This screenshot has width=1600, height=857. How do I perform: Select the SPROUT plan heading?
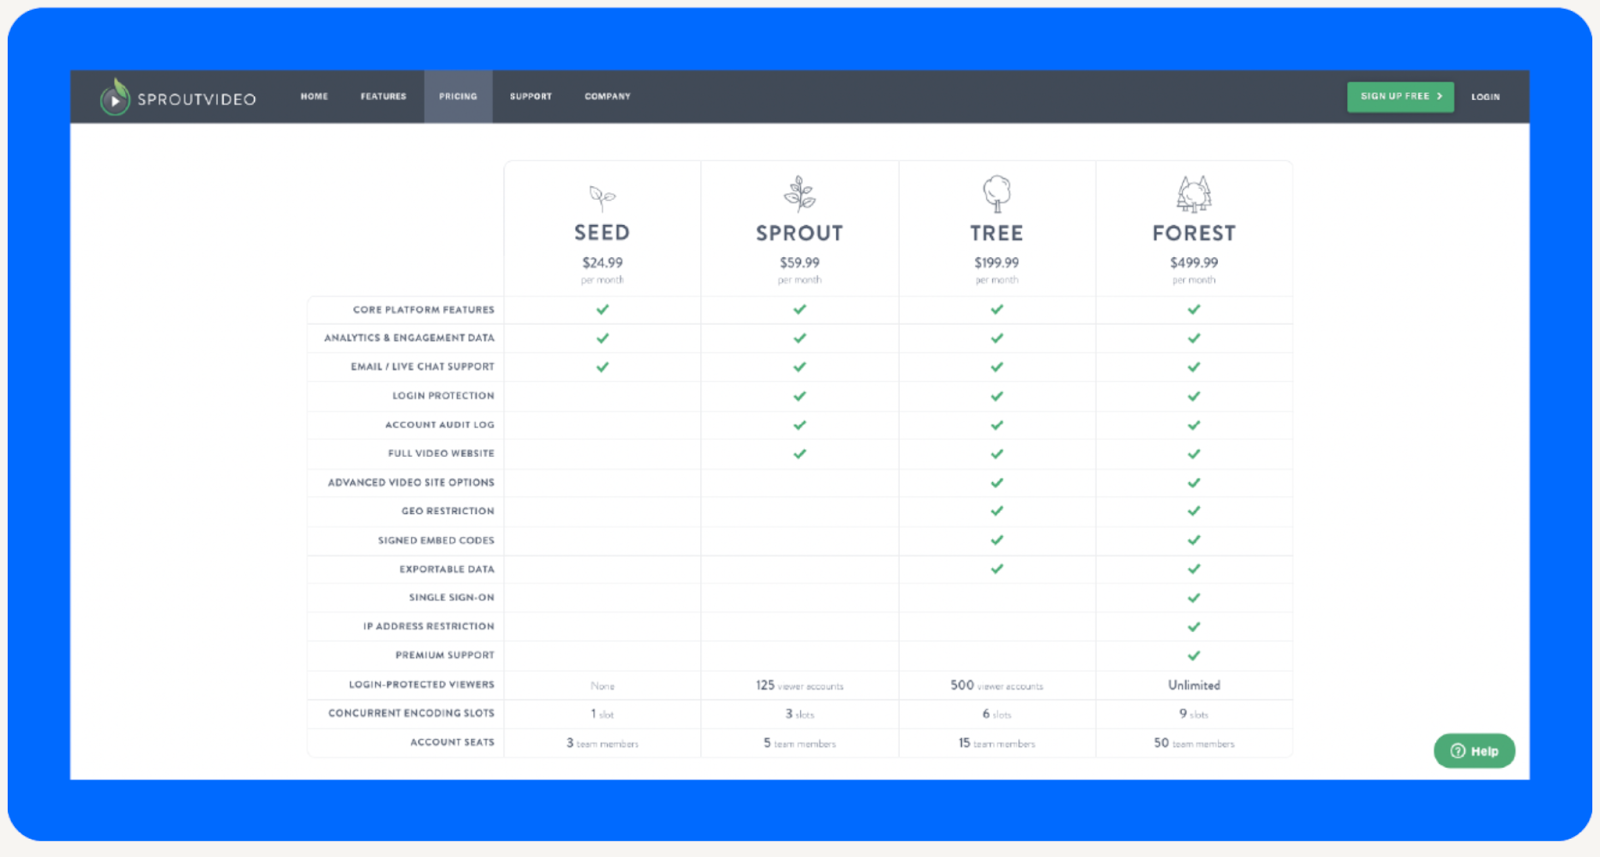(799, 233)
